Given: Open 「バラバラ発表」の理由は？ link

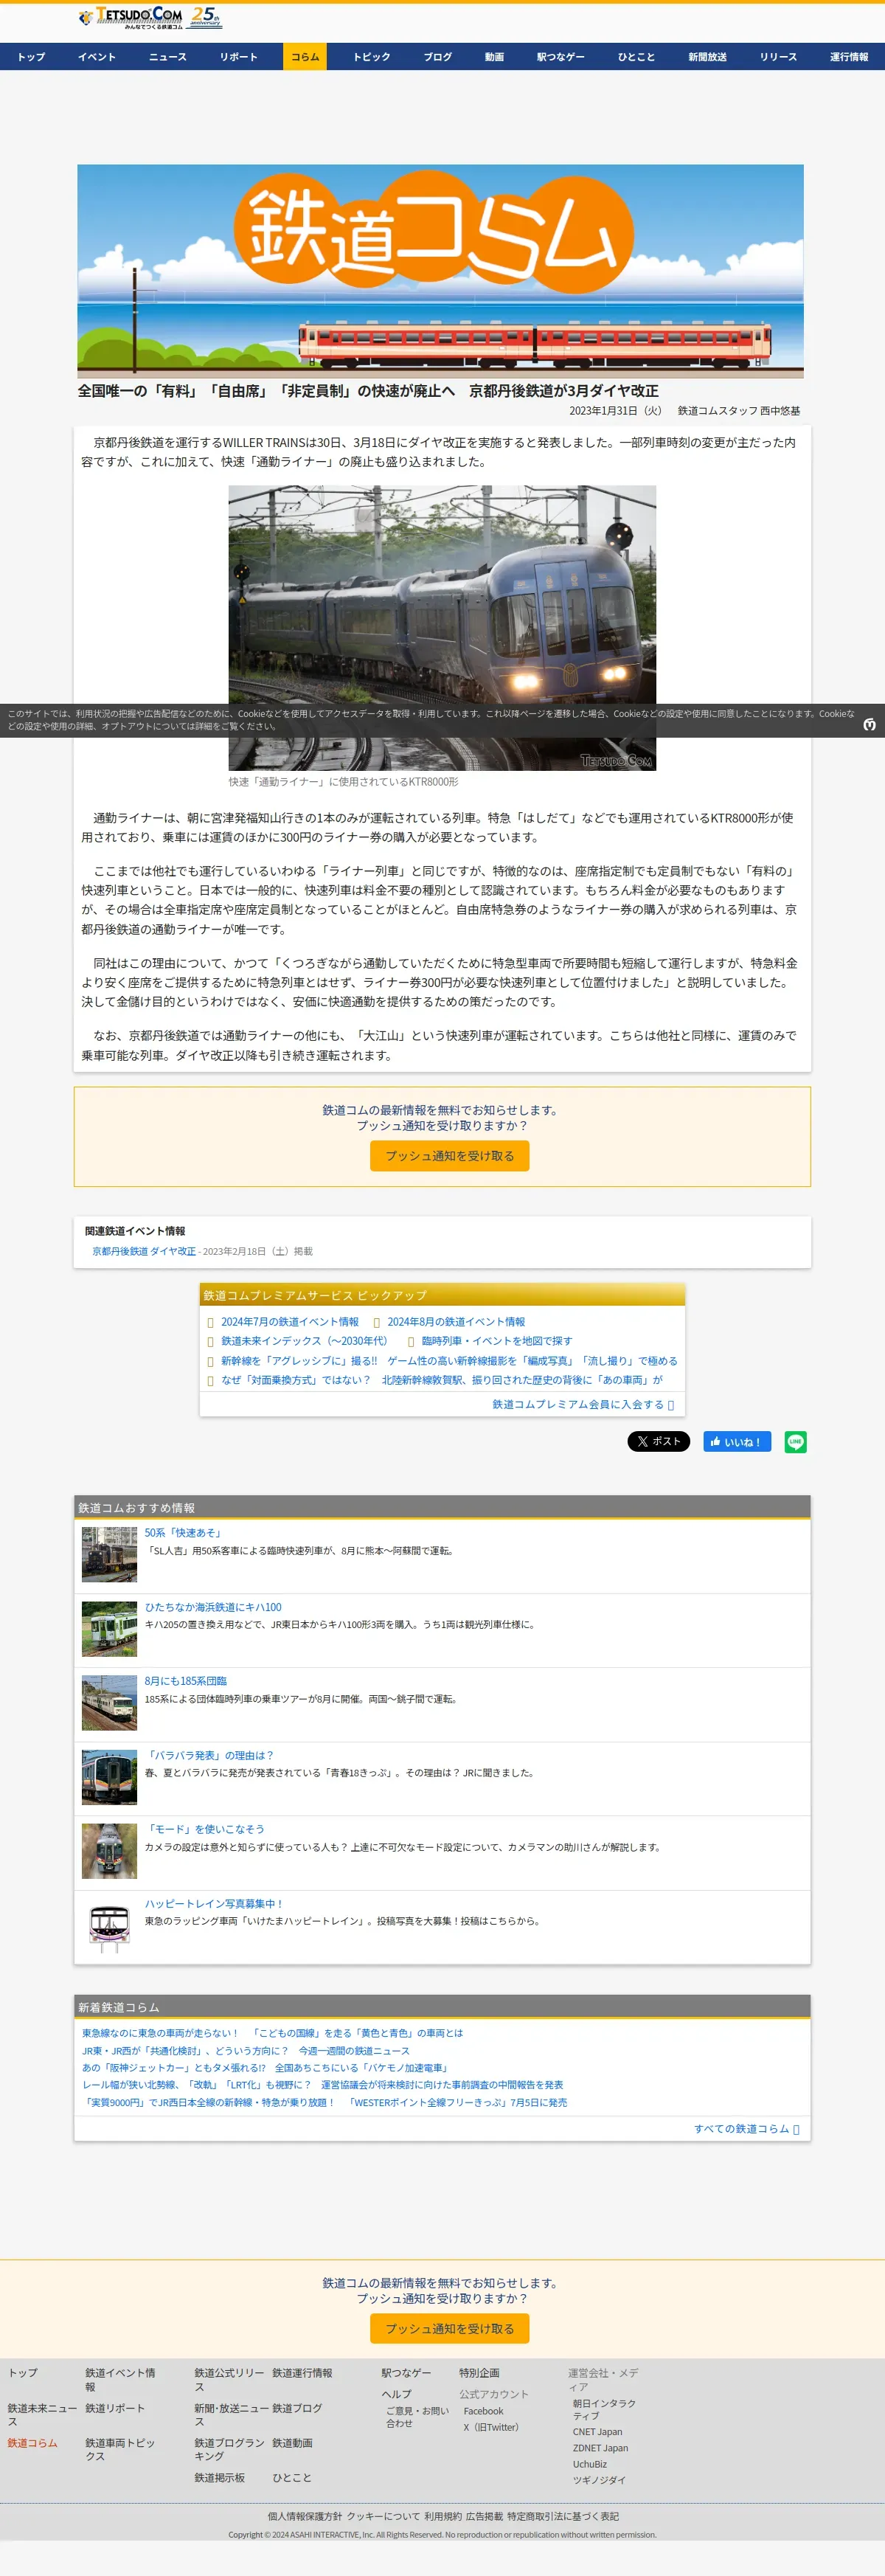Looking at the screenshot, I should pyautogui.click(x=209, y=1754).
